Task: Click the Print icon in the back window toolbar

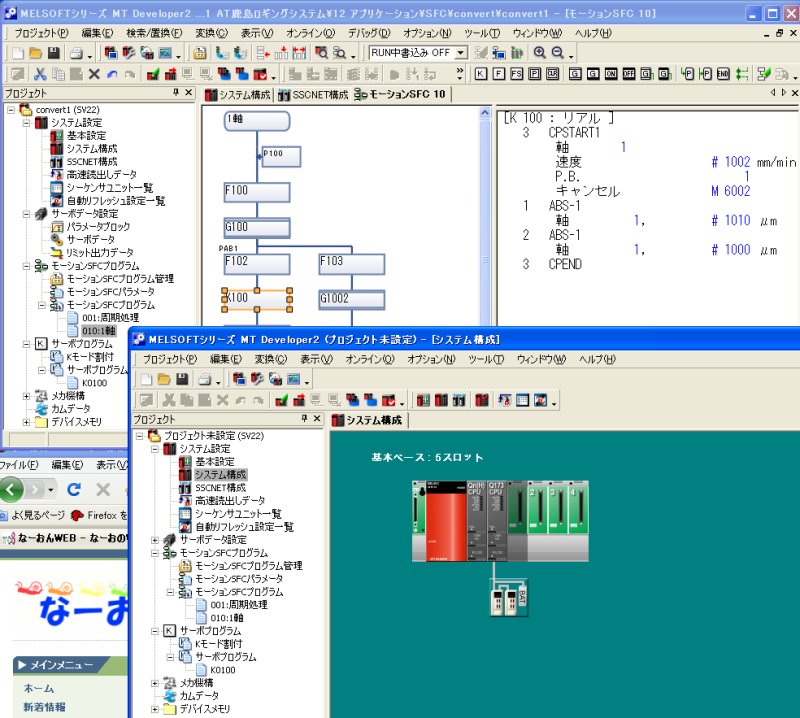Action: (76, 53)
